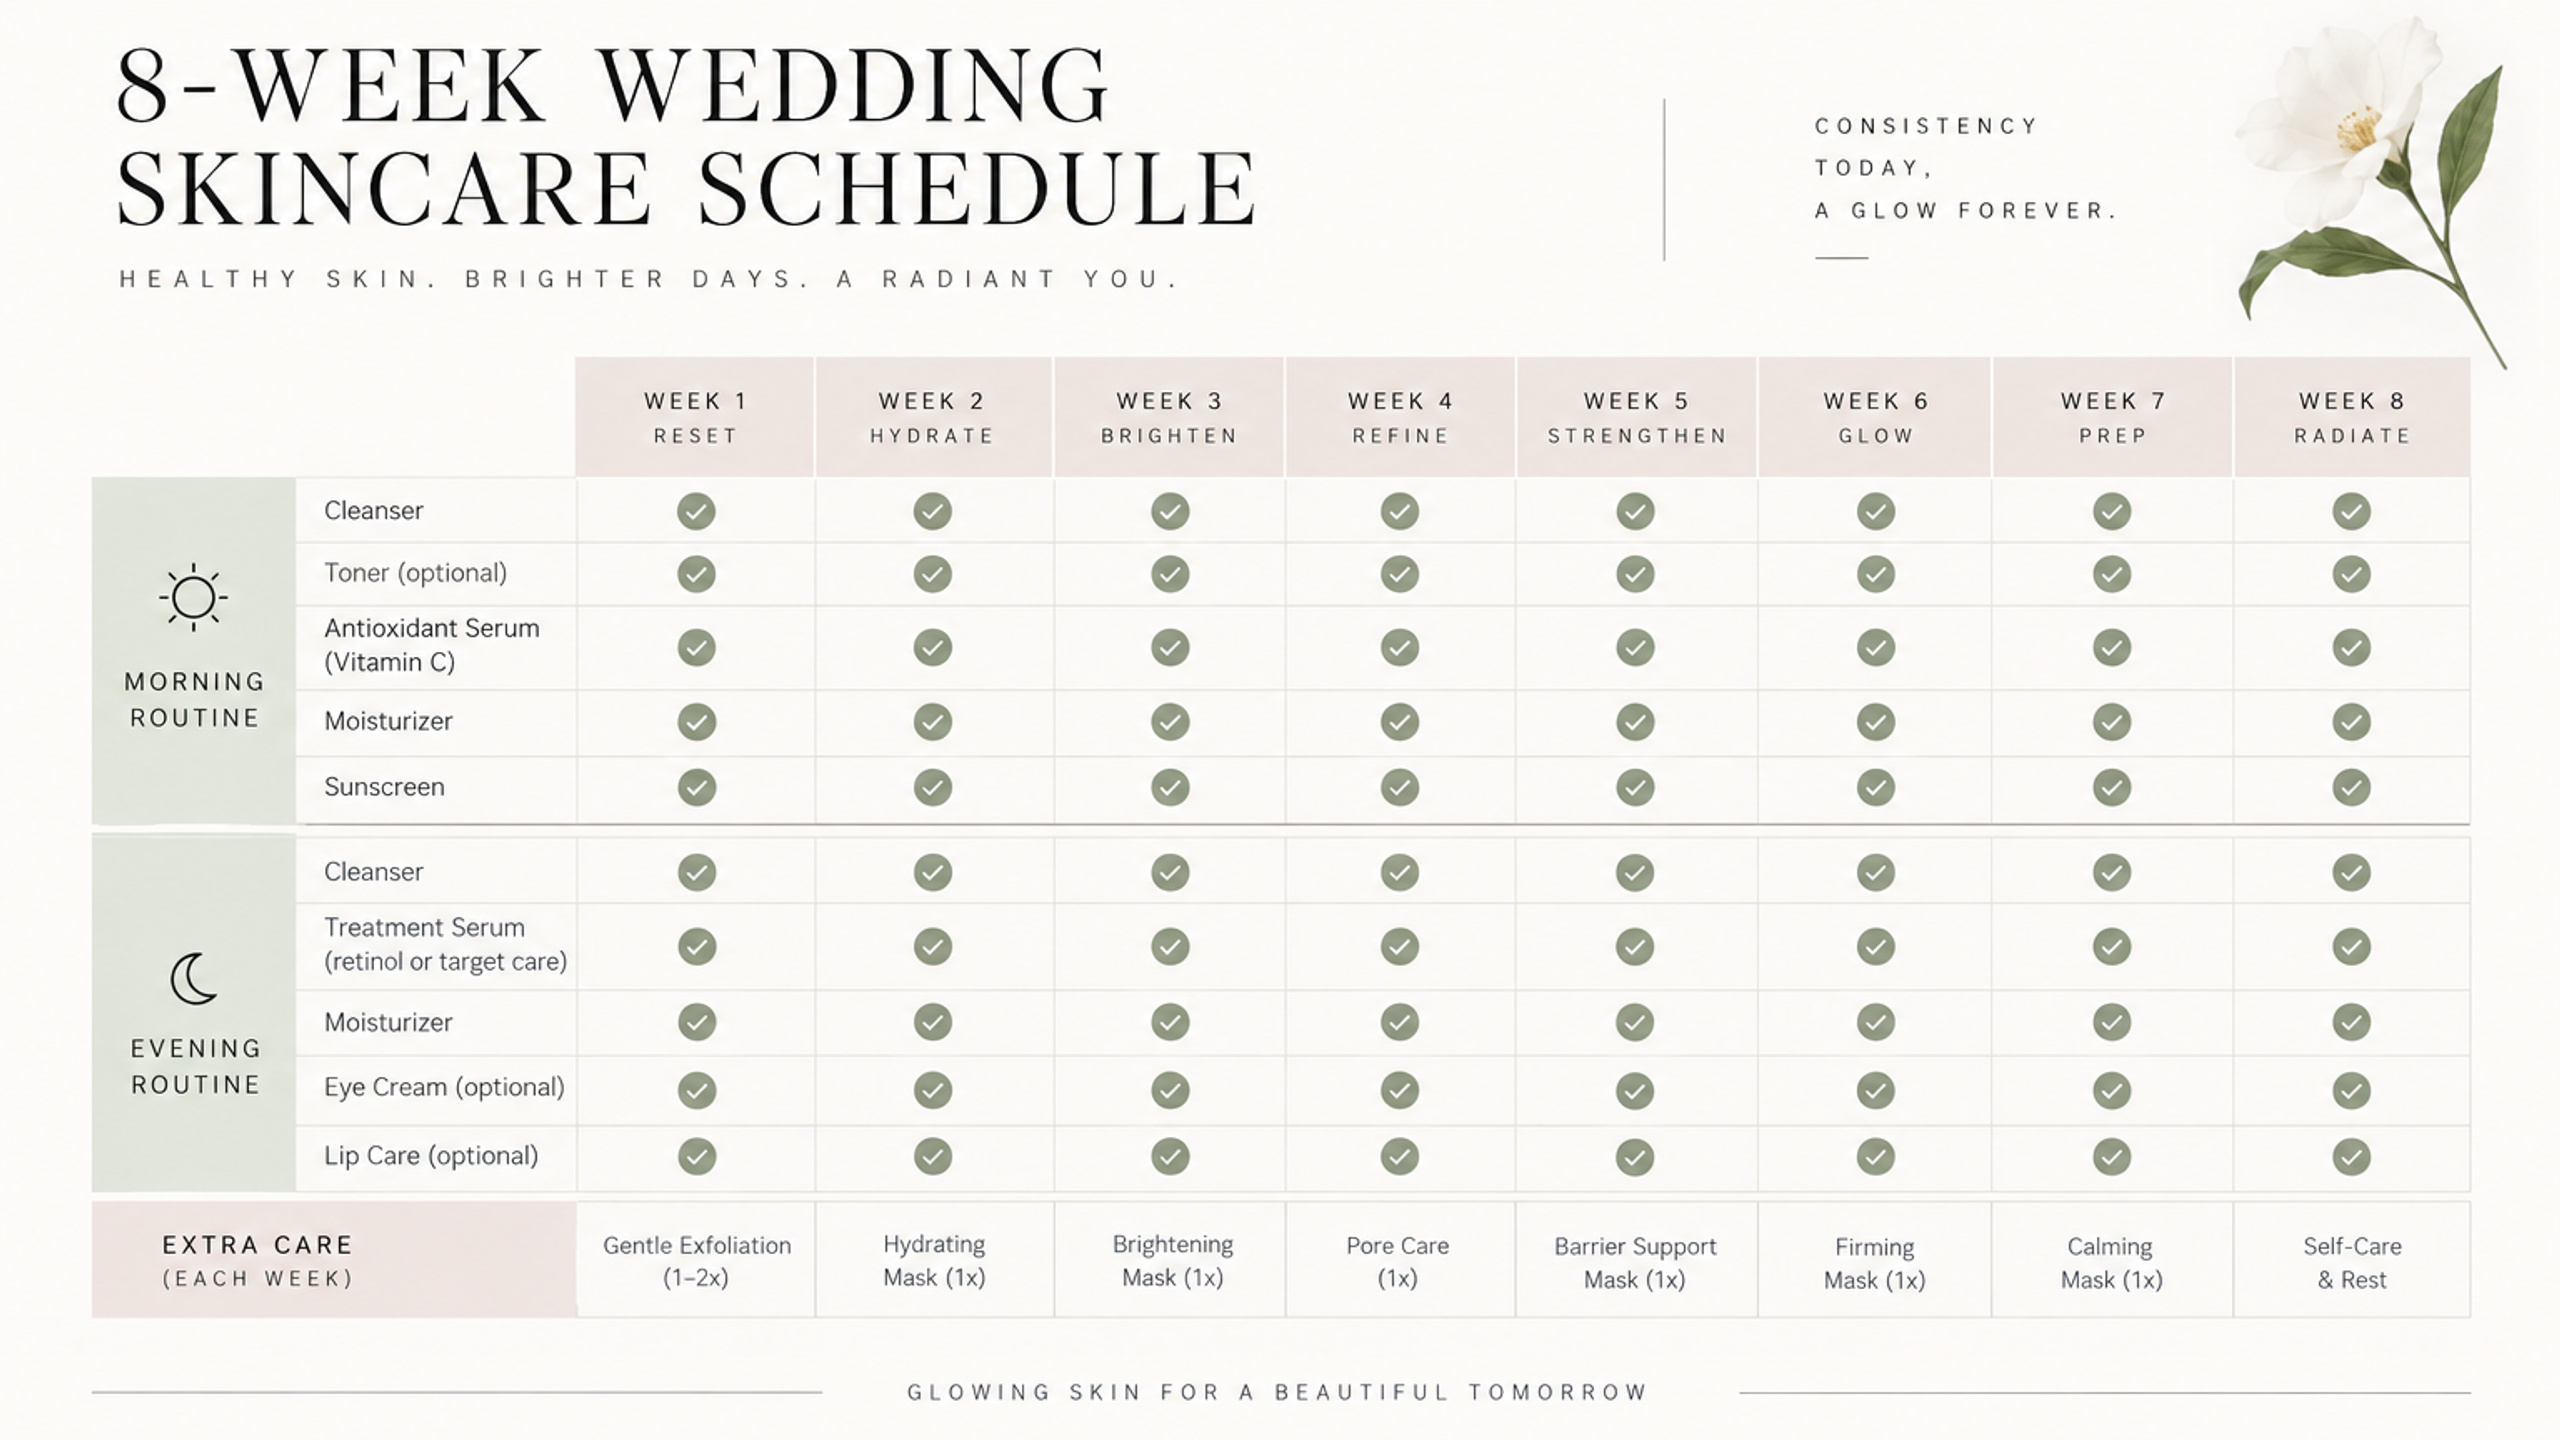Image resolution: width=2560 pixels, height=1440 pixels.
Task: Toggle Week 5 Lip Care check
Action: coord(1635,1157)
